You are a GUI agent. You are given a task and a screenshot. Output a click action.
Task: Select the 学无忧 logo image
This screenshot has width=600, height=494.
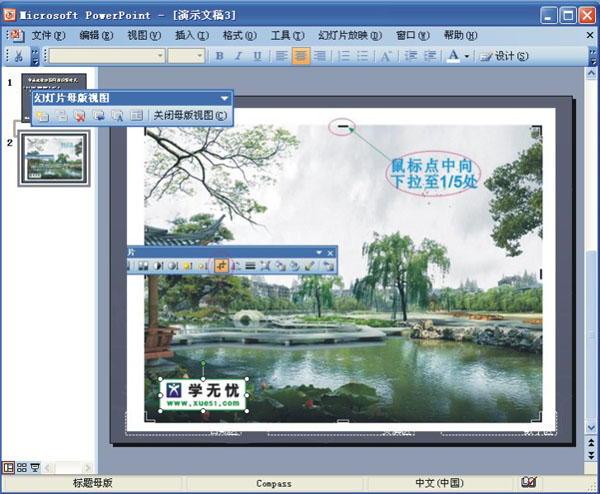(203, 395)
